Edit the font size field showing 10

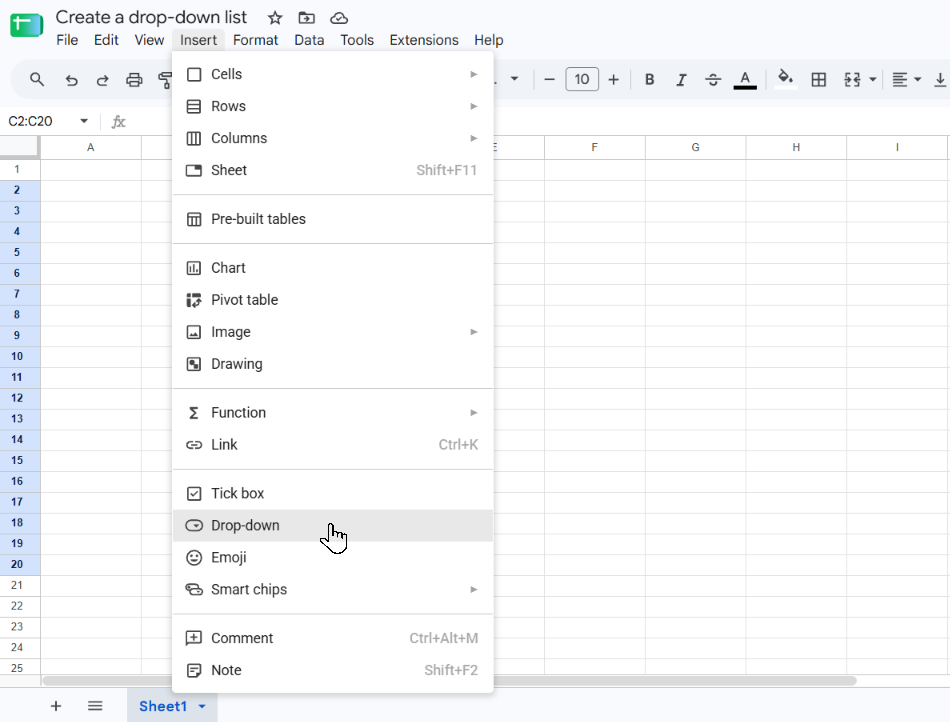pyautogui.click(x=582, y=79)
